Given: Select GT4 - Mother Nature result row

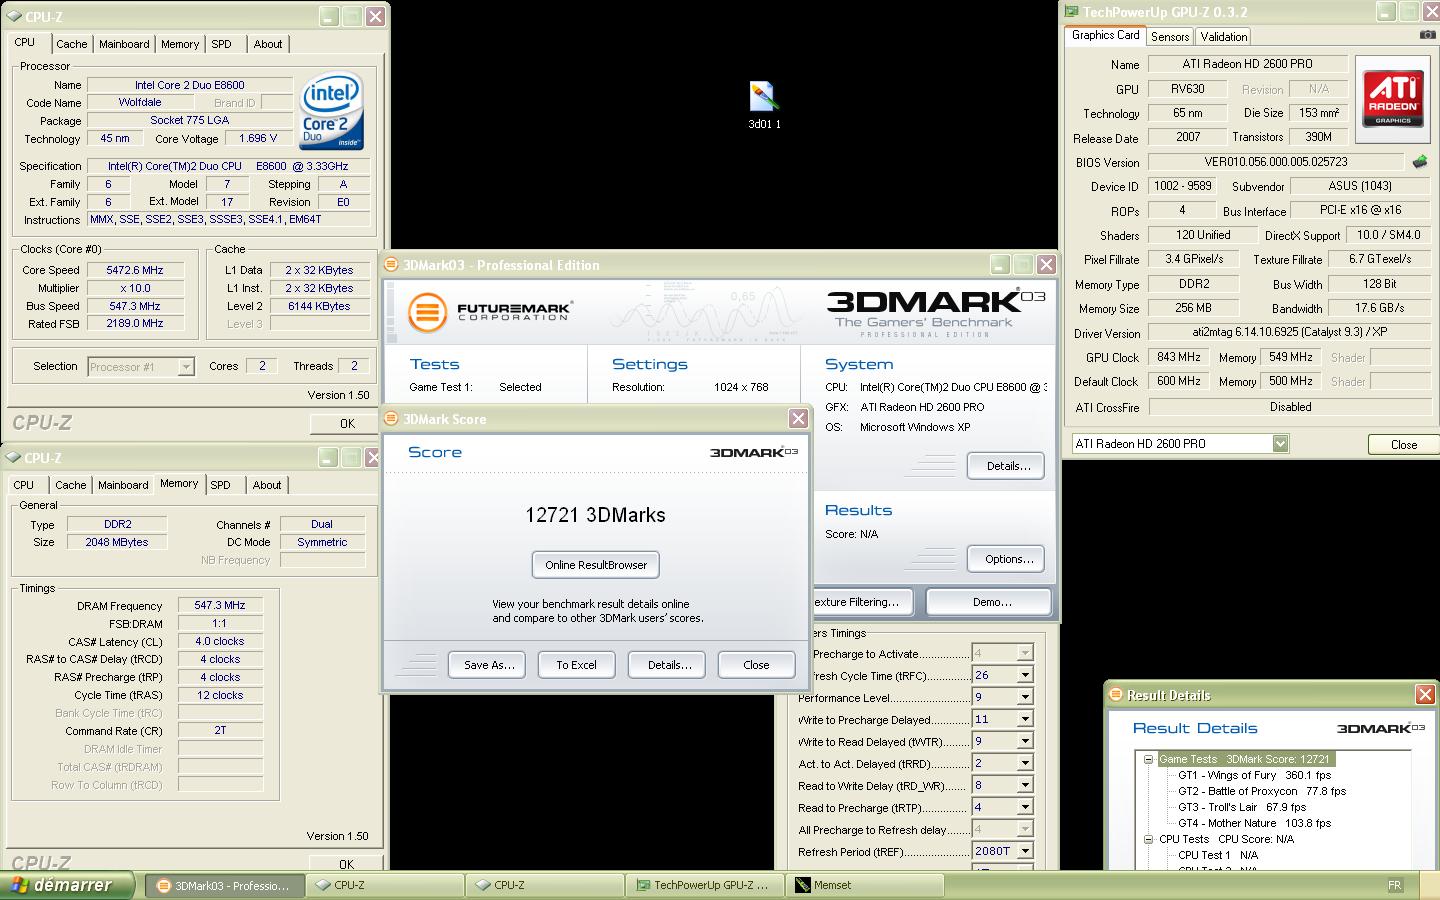Looking at the screenshot, I should point(1254,823).
